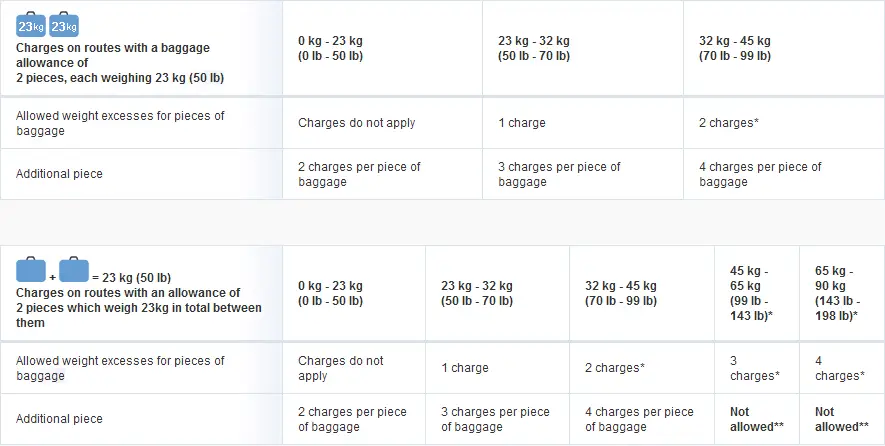This screenshot has height=446, width=885.
Task: Click the left blank suitcase icon
Action: (x=31, y=269)
